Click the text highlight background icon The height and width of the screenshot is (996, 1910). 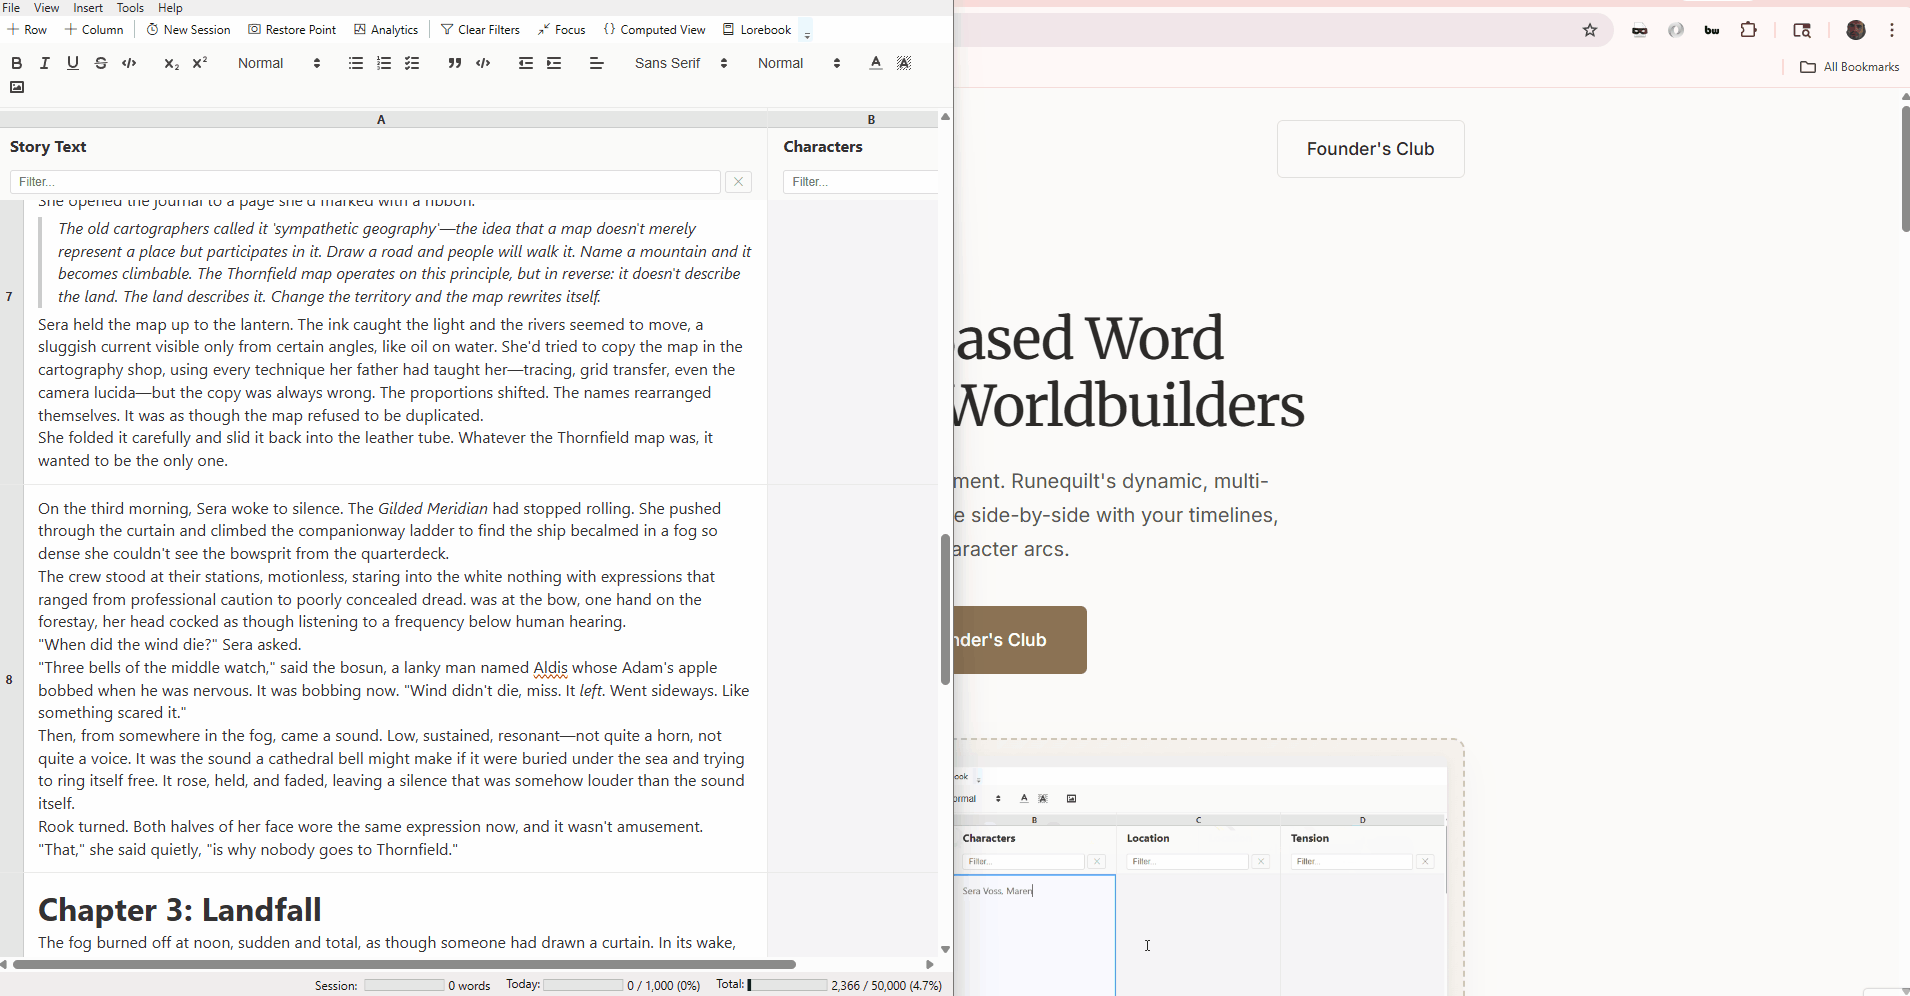[904, 63]
